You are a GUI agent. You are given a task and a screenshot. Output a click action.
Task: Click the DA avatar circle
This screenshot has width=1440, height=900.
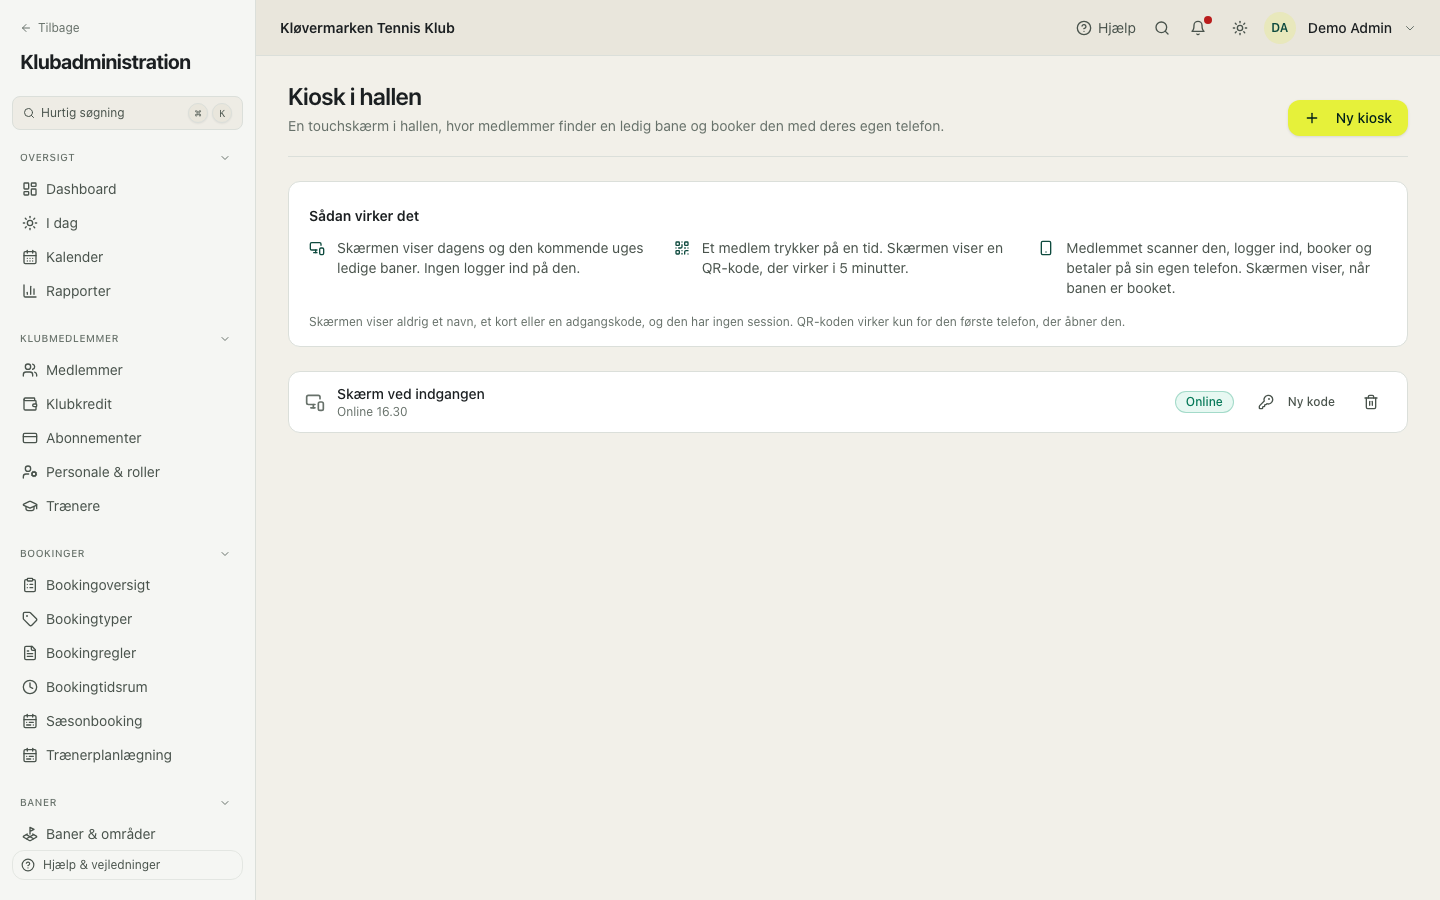[x=1280, y=28]
